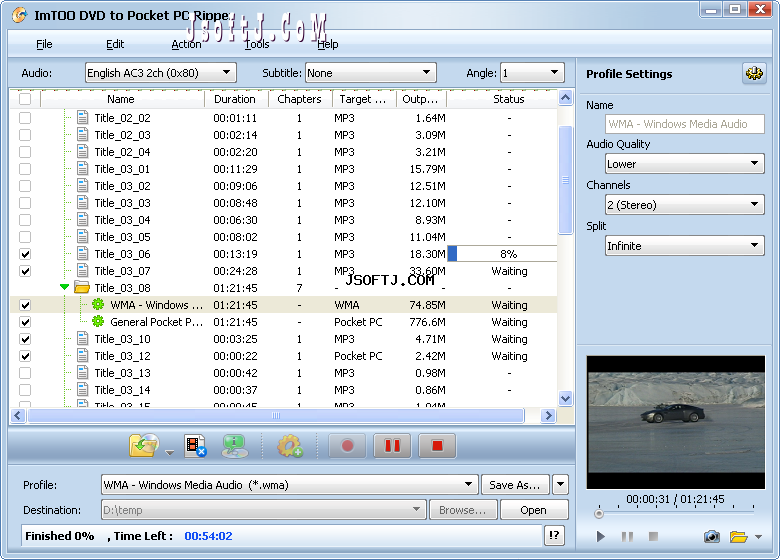This screenshot has height=560, width=780.
Task: Open the Edit menu
Action: pyautogui.click(x=115, y=44)
